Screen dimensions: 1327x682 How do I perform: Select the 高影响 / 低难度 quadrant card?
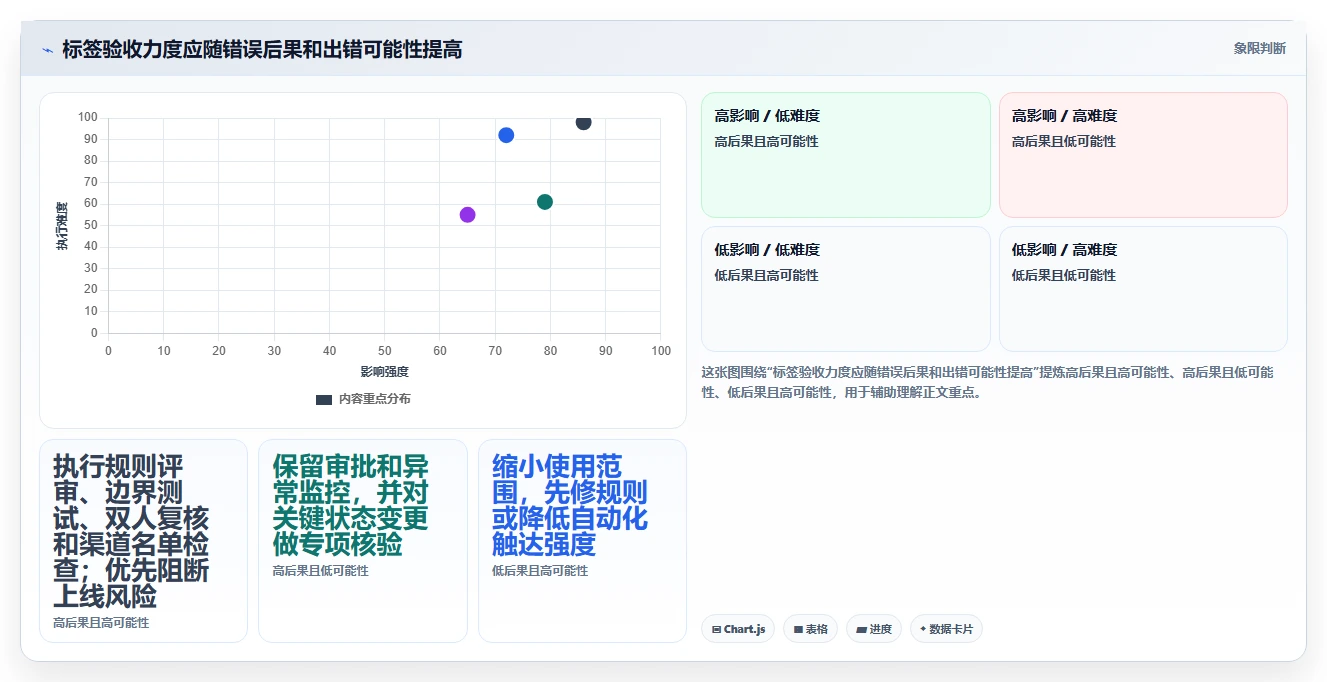[x=846, y=155]
